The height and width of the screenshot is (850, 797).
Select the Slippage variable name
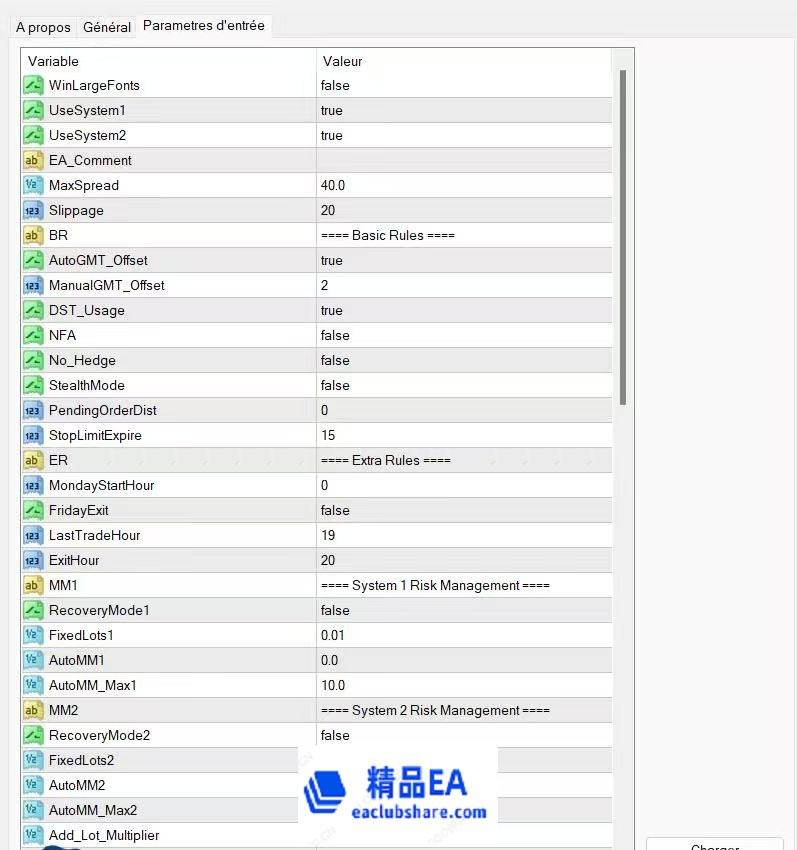pos(76,210)
